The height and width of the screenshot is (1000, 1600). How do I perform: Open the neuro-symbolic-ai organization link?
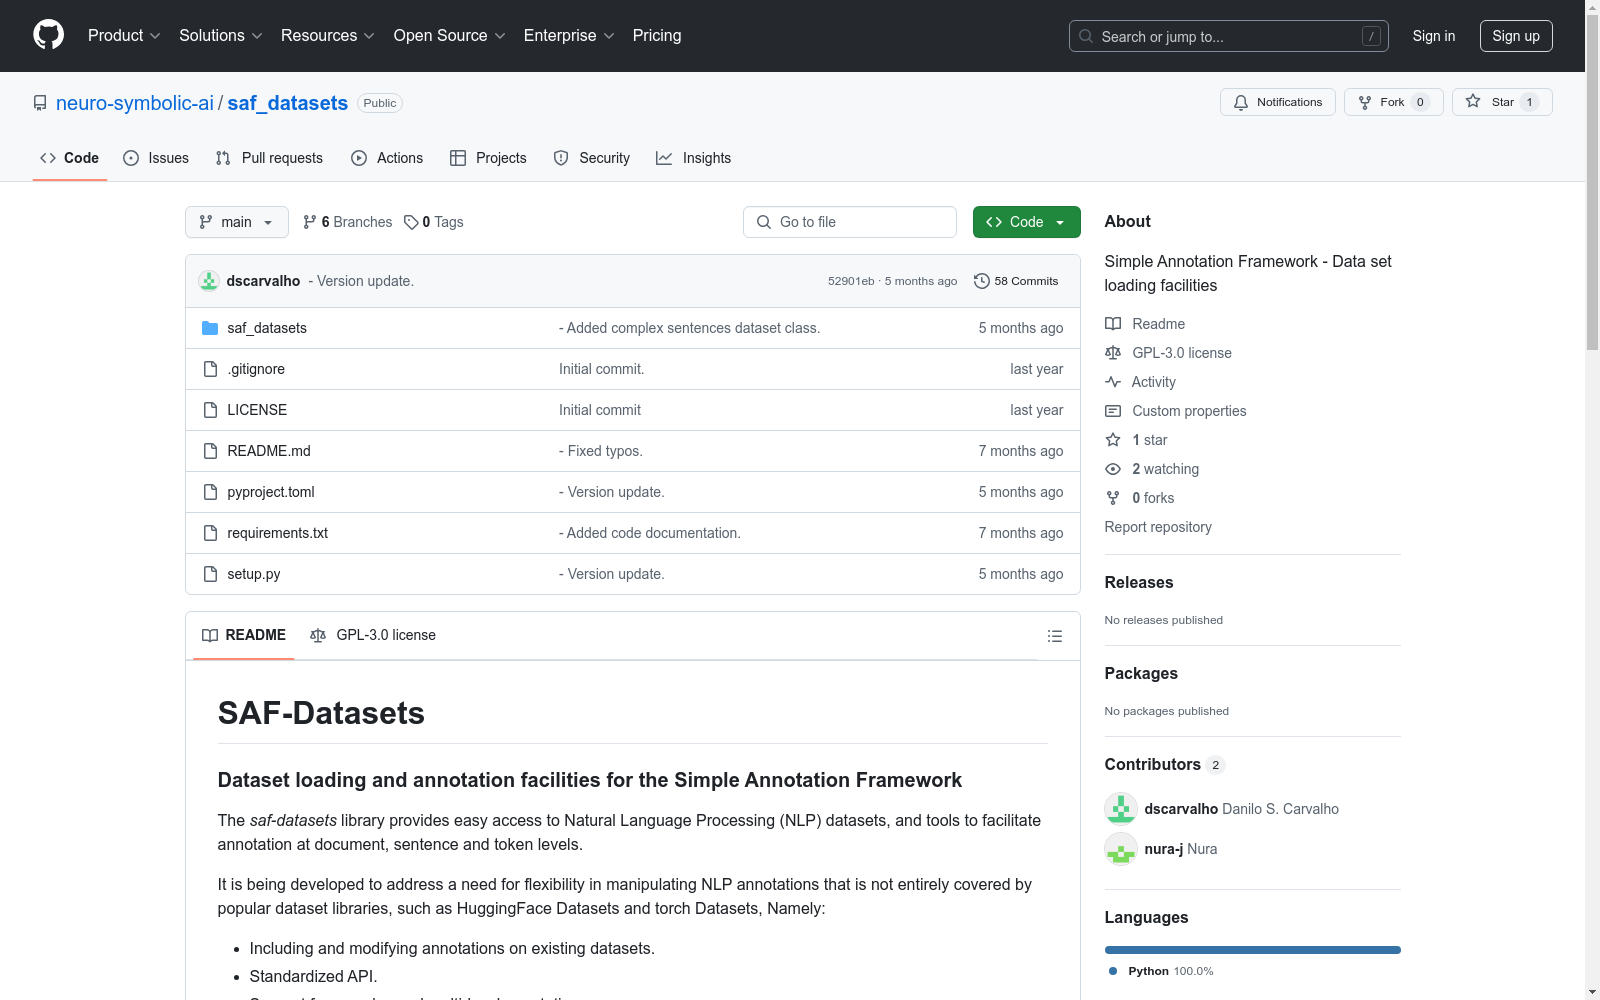tap(135, 103)
